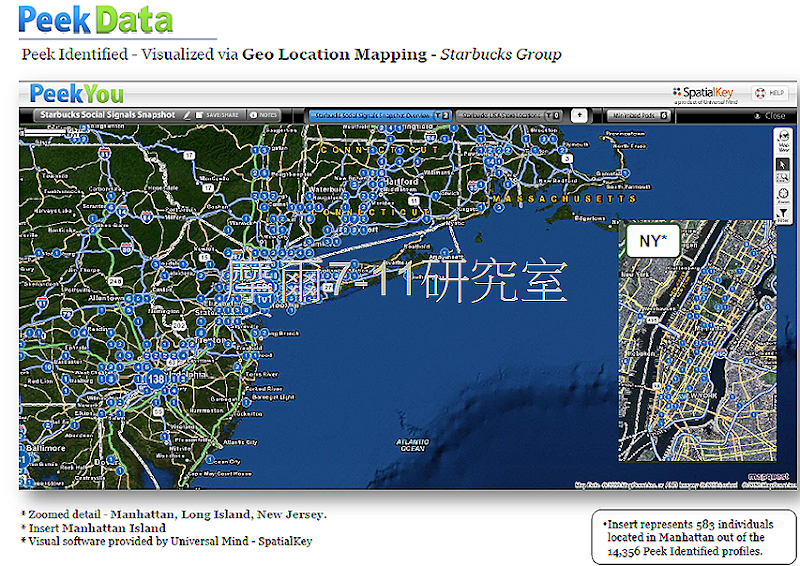Open the Map View tool
This screenshot has height=566, width=800.
[783, 140]
